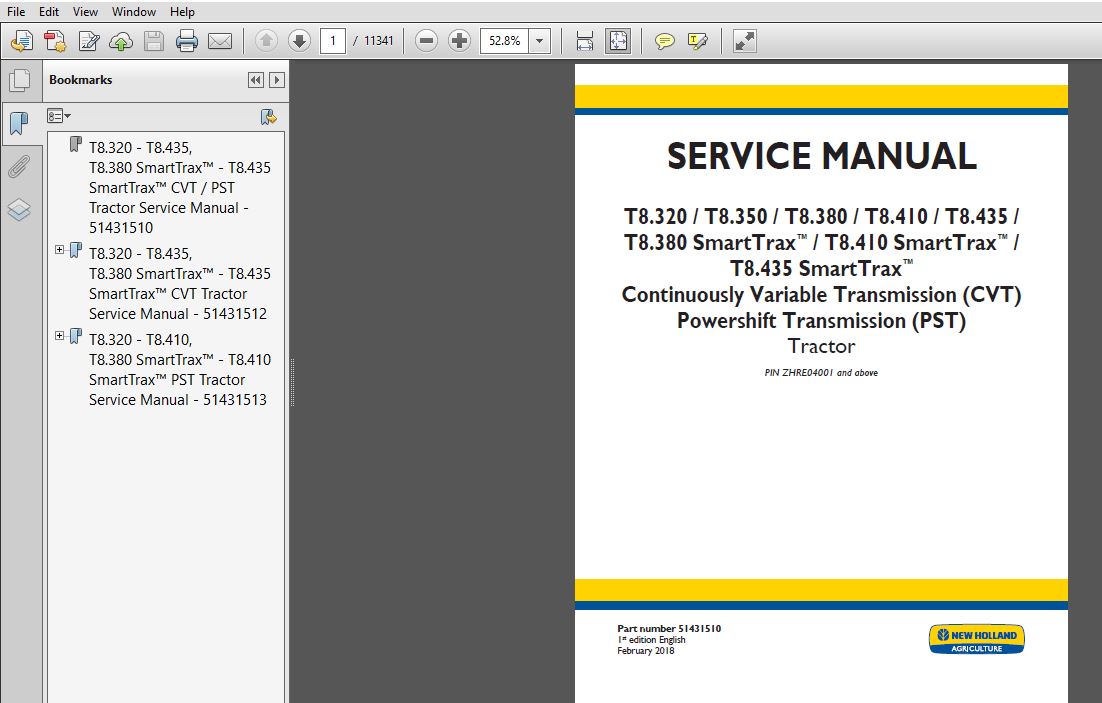Go to next page arrow
The width and height of the screenshot is (1102, 703).
pyautogui.click(x=299, y=41)
